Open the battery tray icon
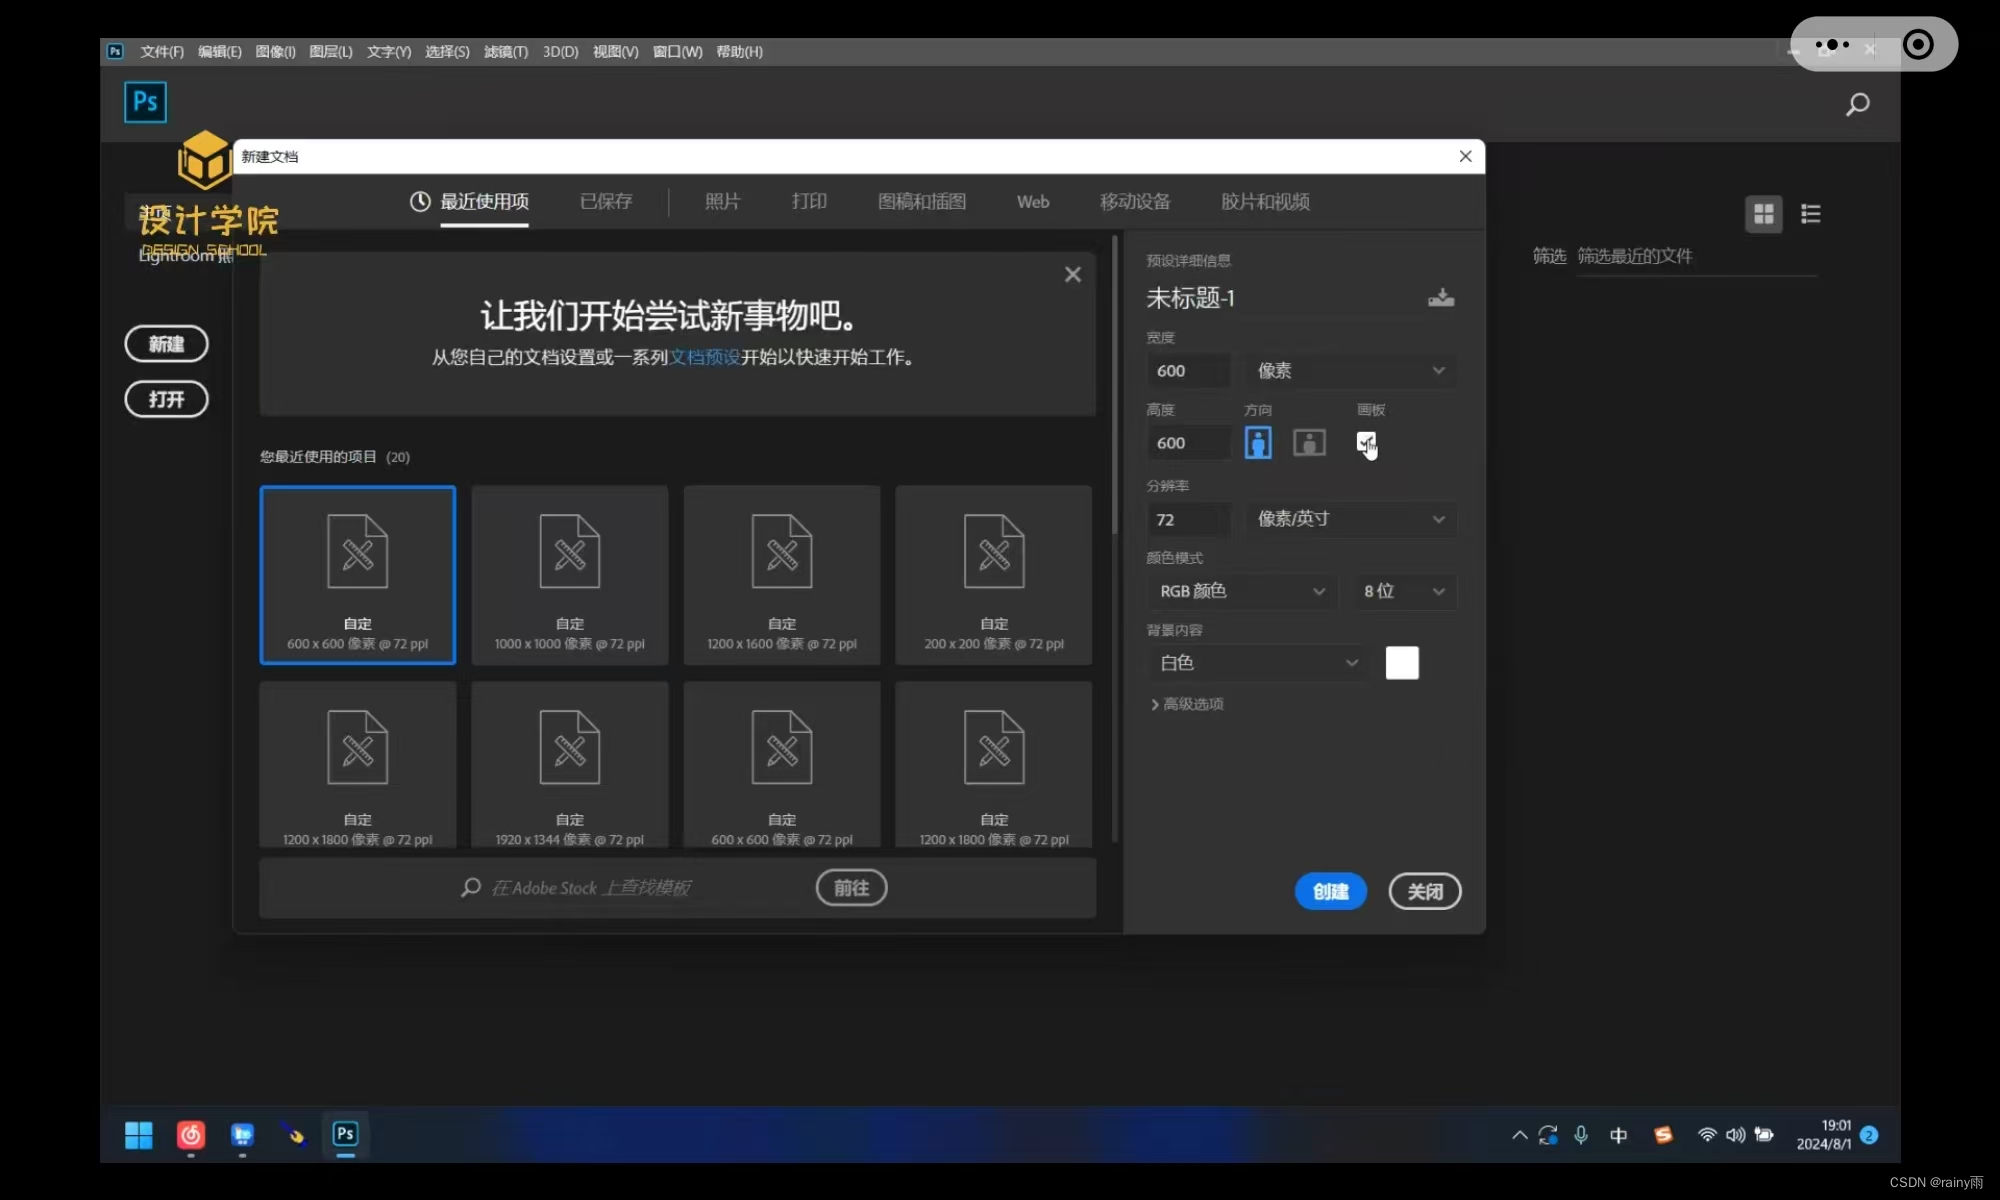The height and width of the screenshot is (1200, 2000). 1764,1135
